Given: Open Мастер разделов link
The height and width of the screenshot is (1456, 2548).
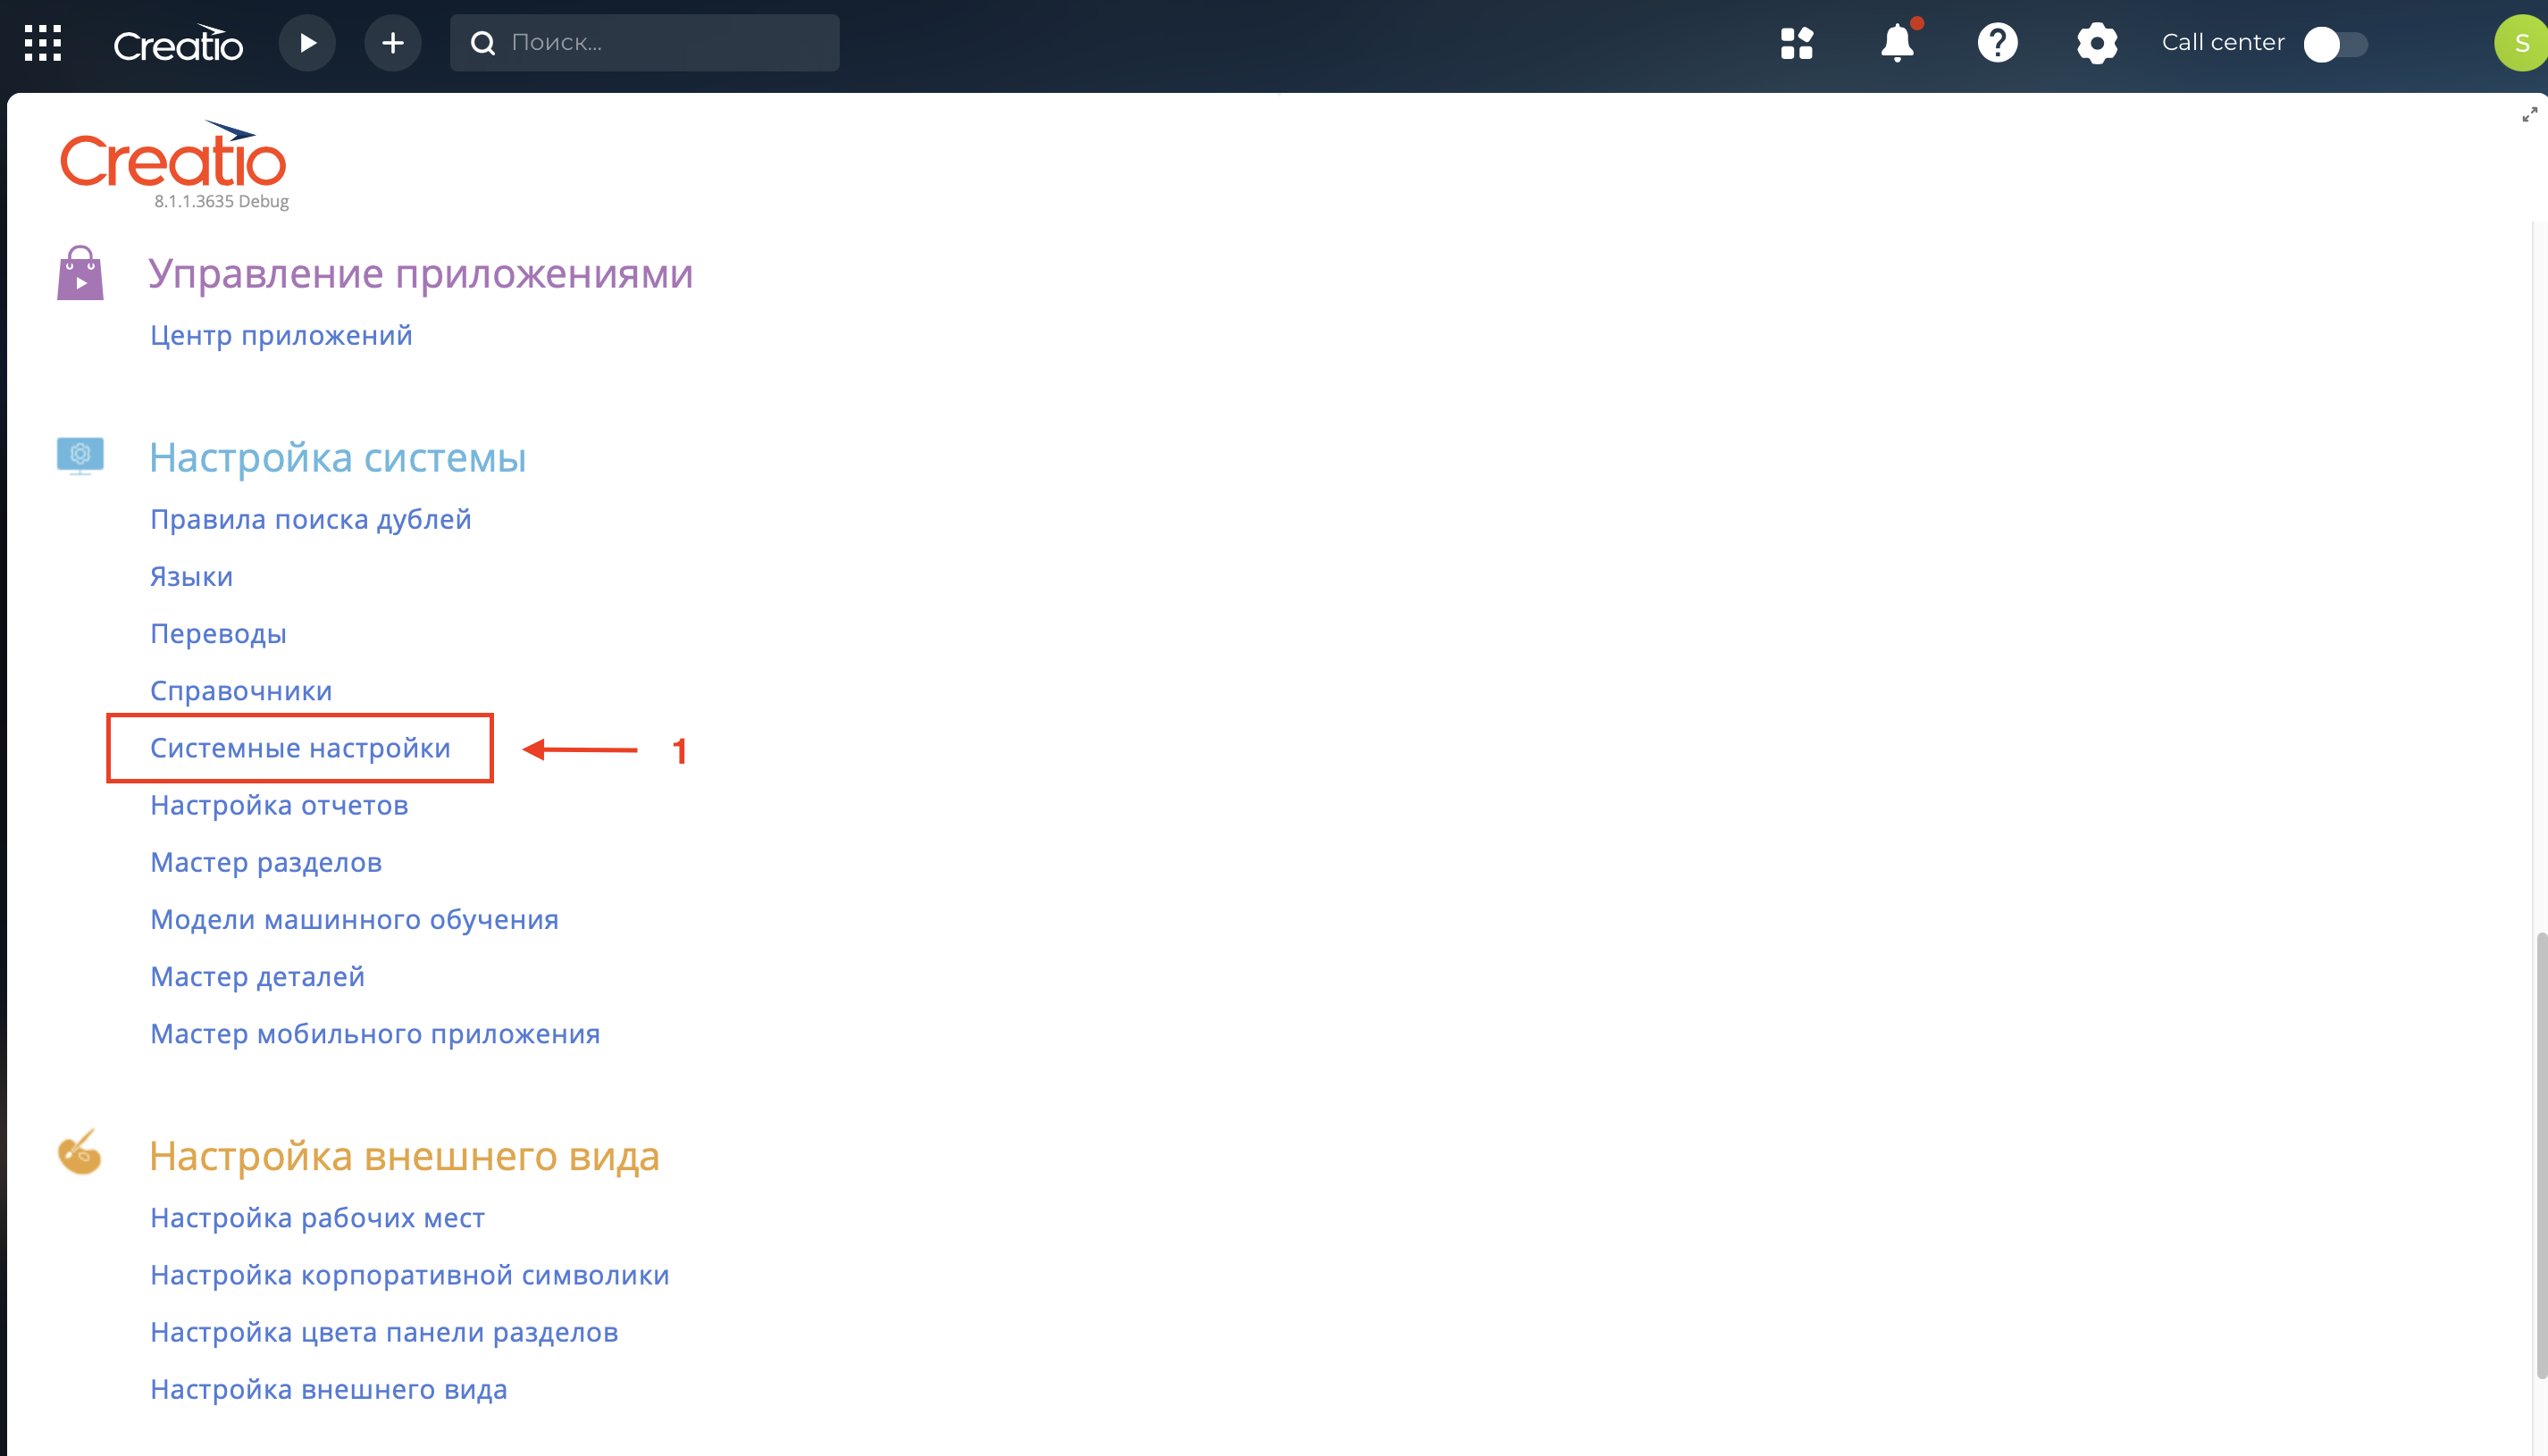Looking at the screenshot, I should (x=266, y=862).
